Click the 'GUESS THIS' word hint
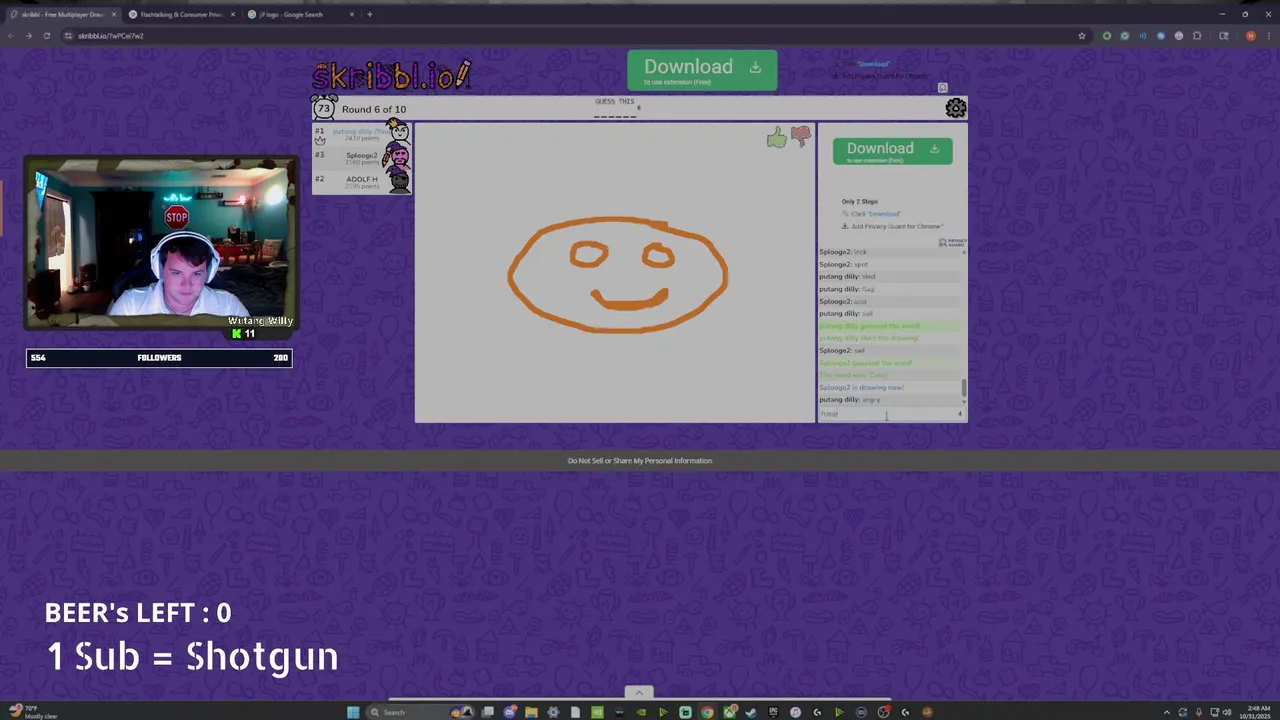 [615, 101]
